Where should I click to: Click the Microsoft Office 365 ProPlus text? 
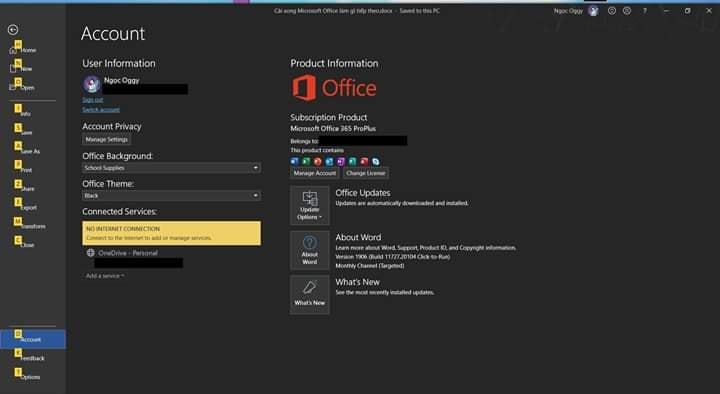pos(333,129)
